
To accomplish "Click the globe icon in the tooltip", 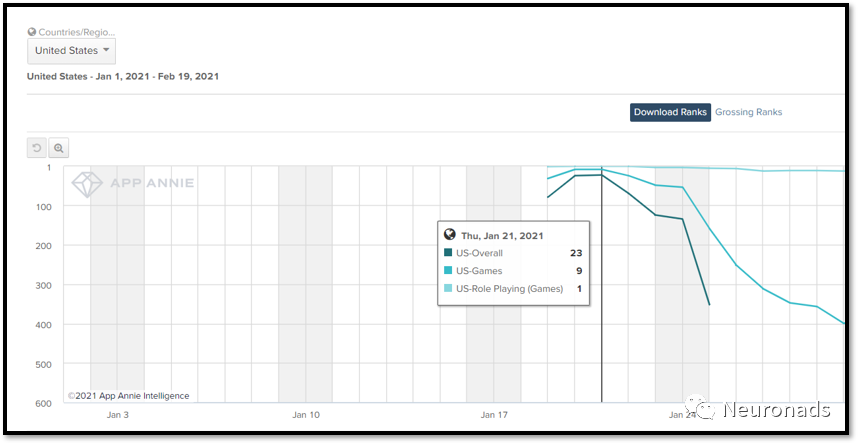I will coord(449,234).
